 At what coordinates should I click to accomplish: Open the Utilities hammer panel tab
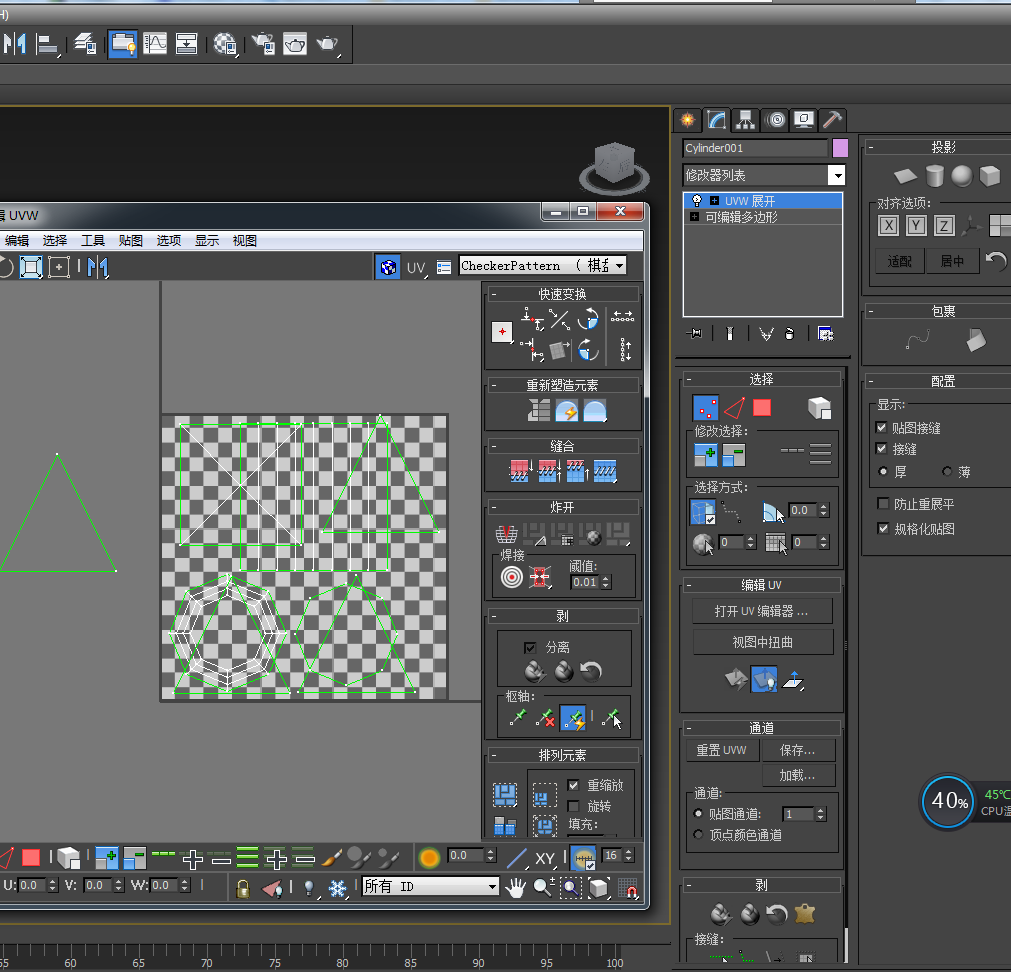coord(832,120)
